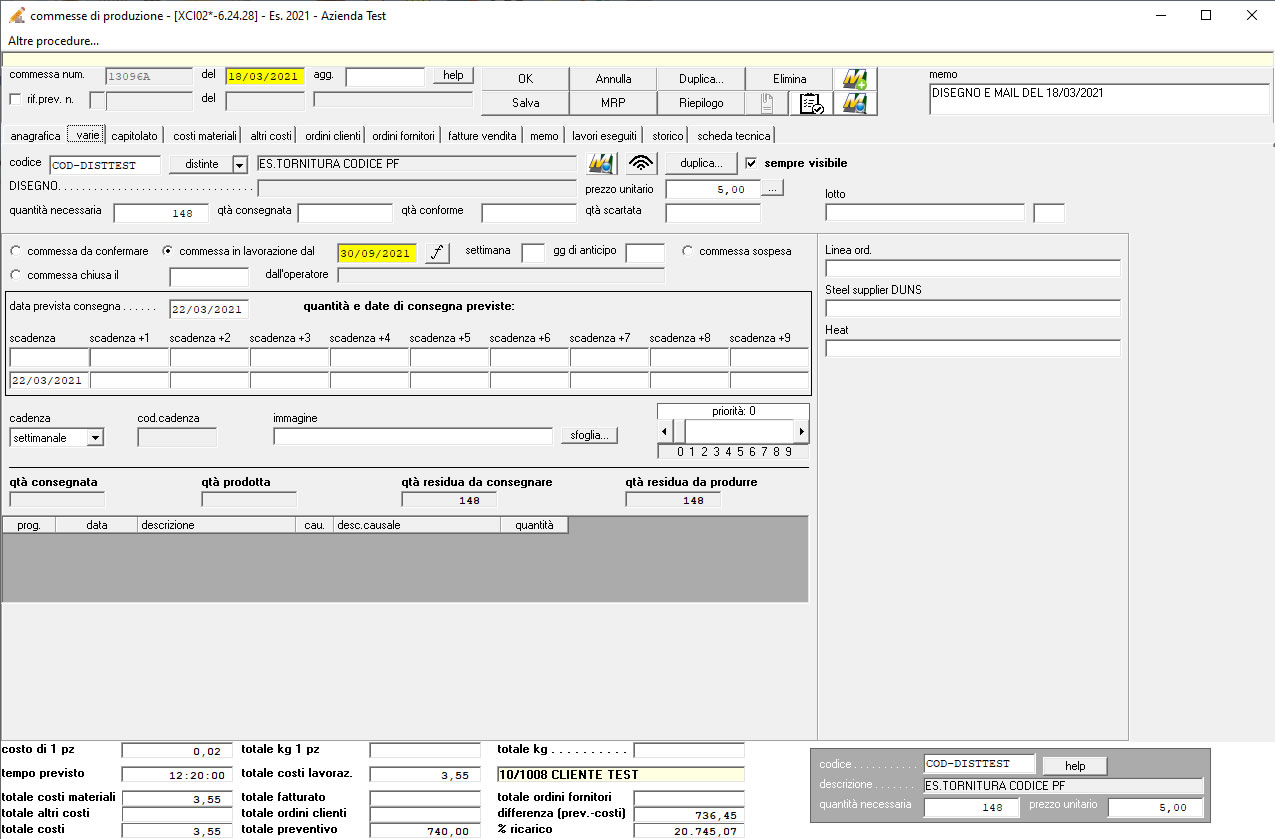Click the M search icon next to description
The width and height of the screenshot is (1275, 839).
coord(600,163)
